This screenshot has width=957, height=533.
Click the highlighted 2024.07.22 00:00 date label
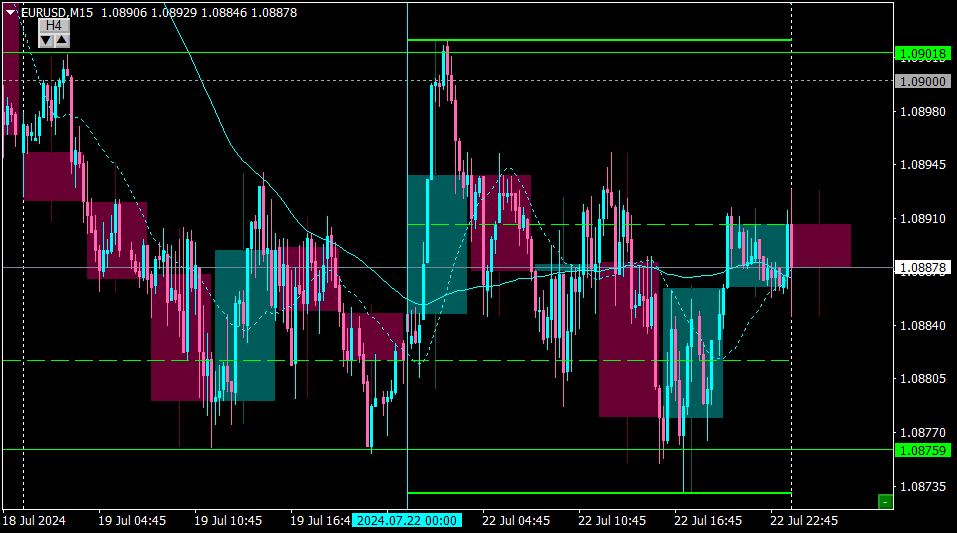coord(406,521)
